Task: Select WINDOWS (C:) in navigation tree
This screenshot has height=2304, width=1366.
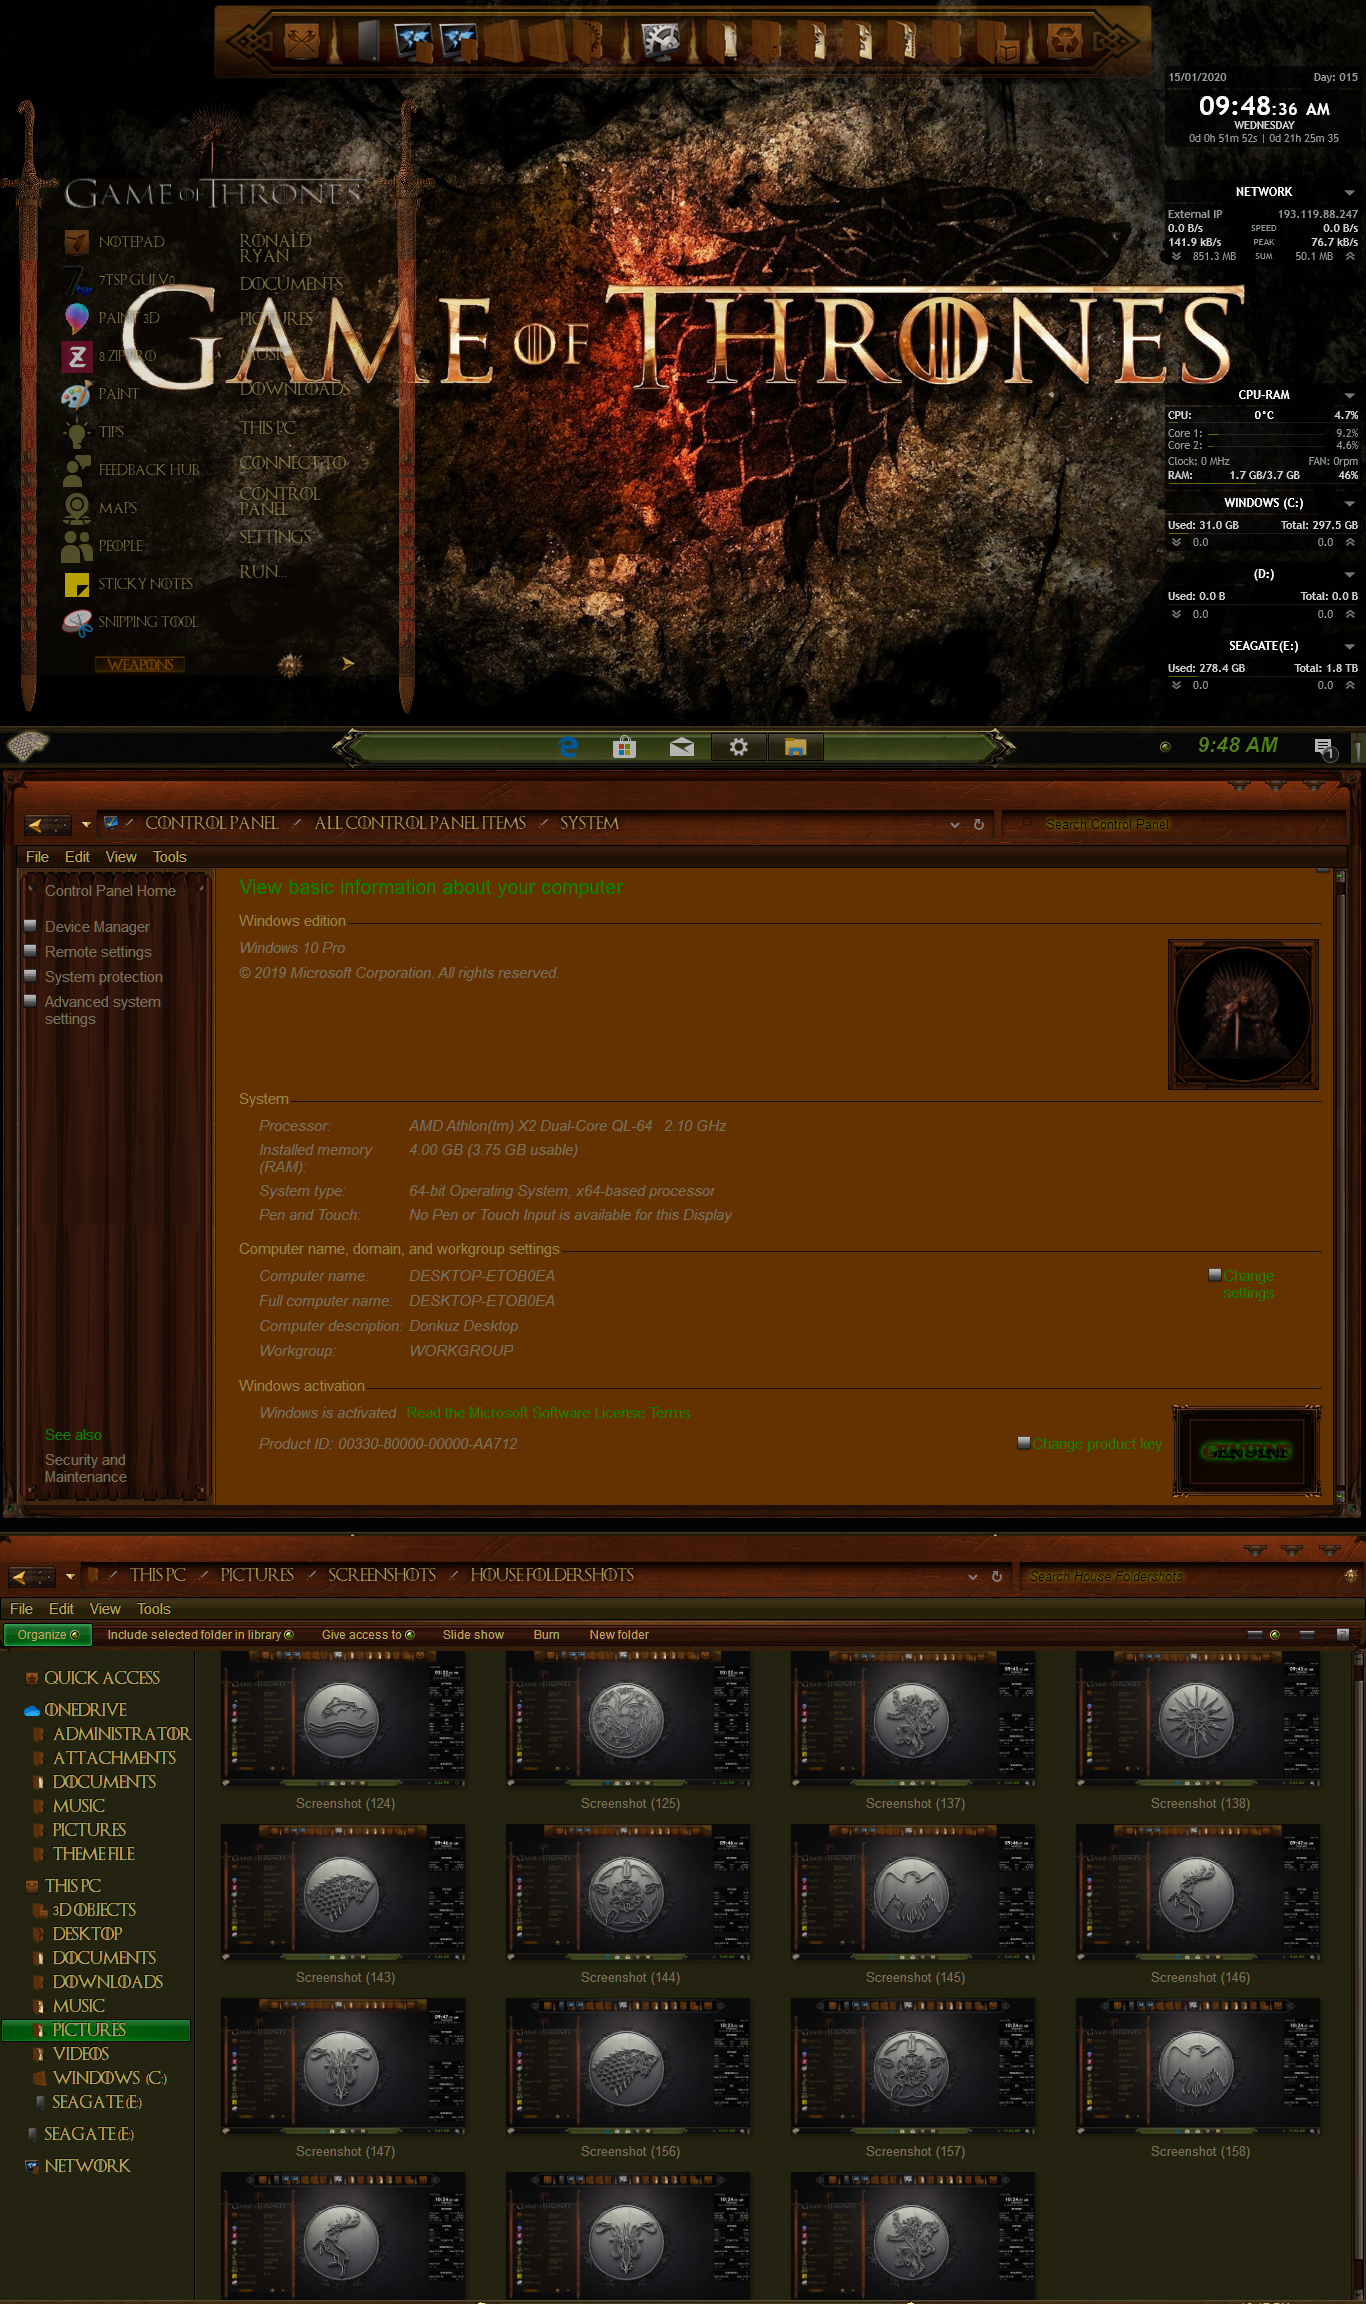Action: 109,2078
